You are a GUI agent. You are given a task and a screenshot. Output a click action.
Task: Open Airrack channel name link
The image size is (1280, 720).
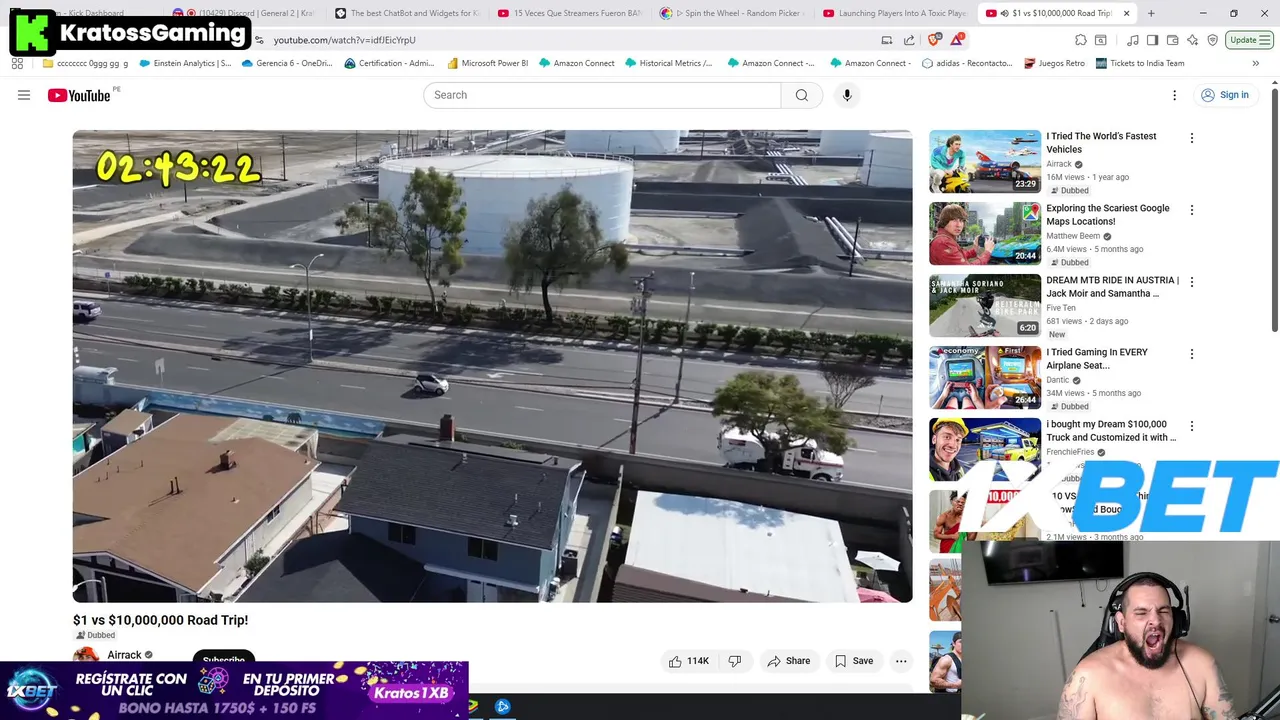click(x=124, y=655)
